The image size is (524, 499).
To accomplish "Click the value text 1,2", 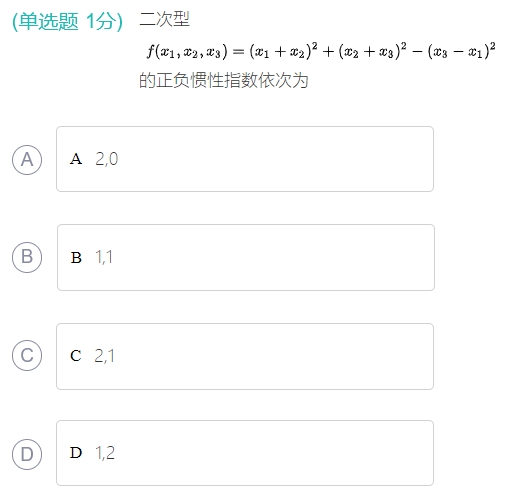I will tap(105, 453).
